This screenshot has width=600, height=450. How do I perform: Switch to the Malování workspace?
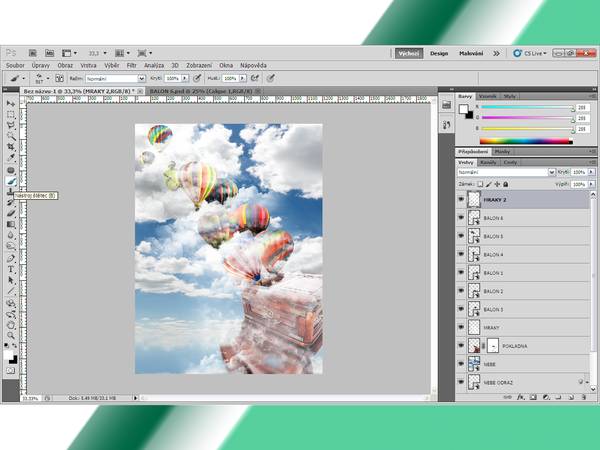tap(473, 53)
